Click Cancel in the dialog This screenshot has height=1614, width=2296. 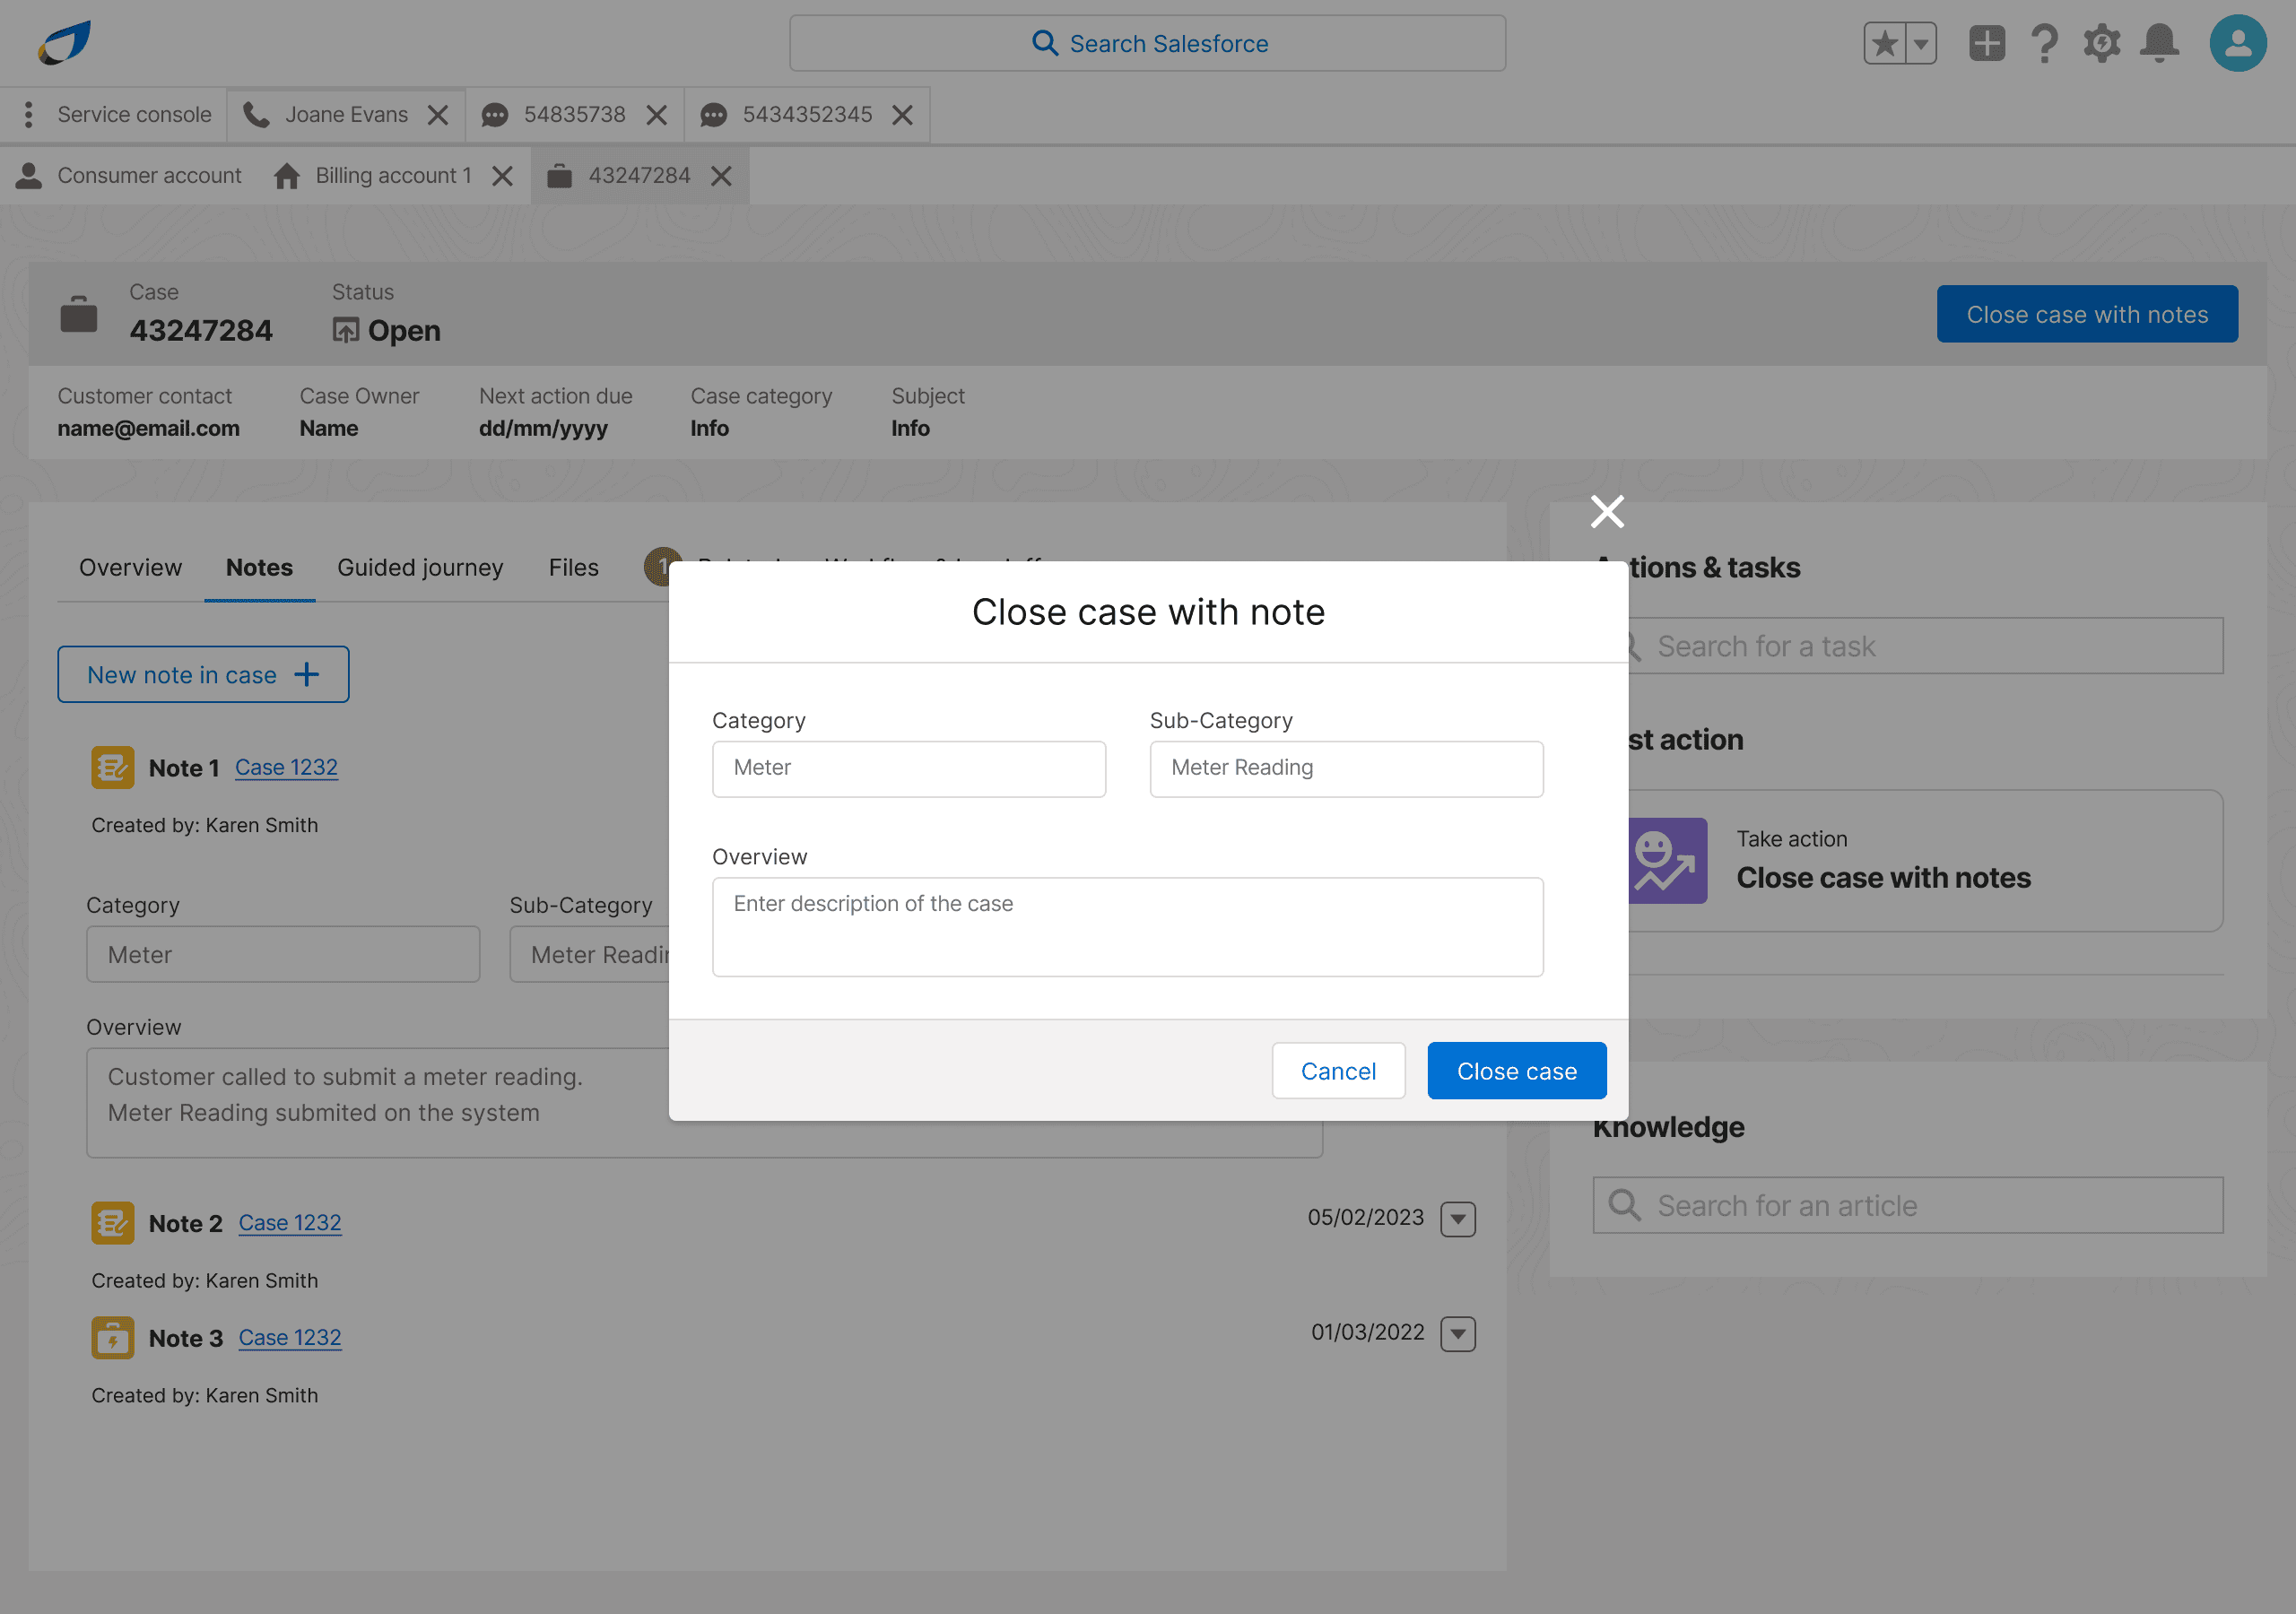pos(1338,1071)
